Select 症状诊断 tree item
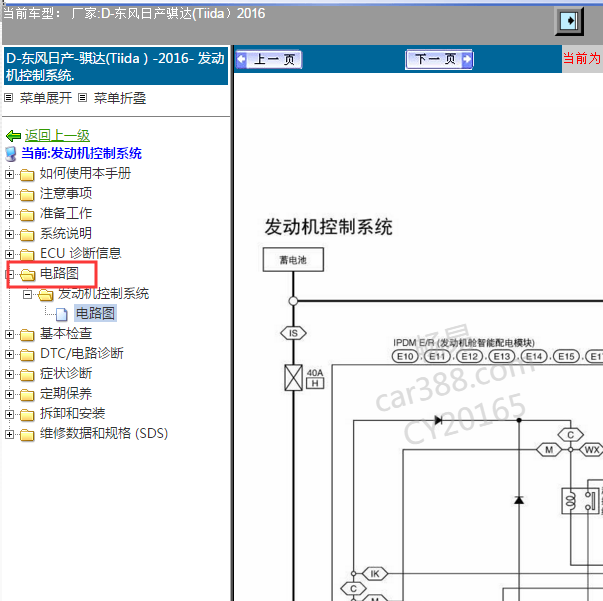603x601 pixels. 66,373
